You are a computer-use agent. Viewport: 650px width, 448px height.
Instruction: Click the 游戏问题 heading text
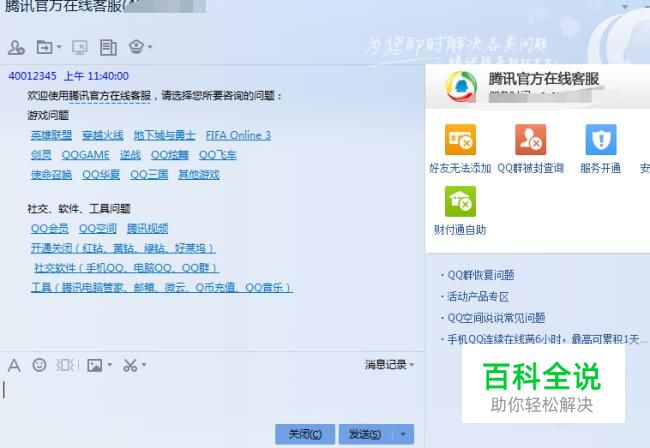(x=48, y=116)
